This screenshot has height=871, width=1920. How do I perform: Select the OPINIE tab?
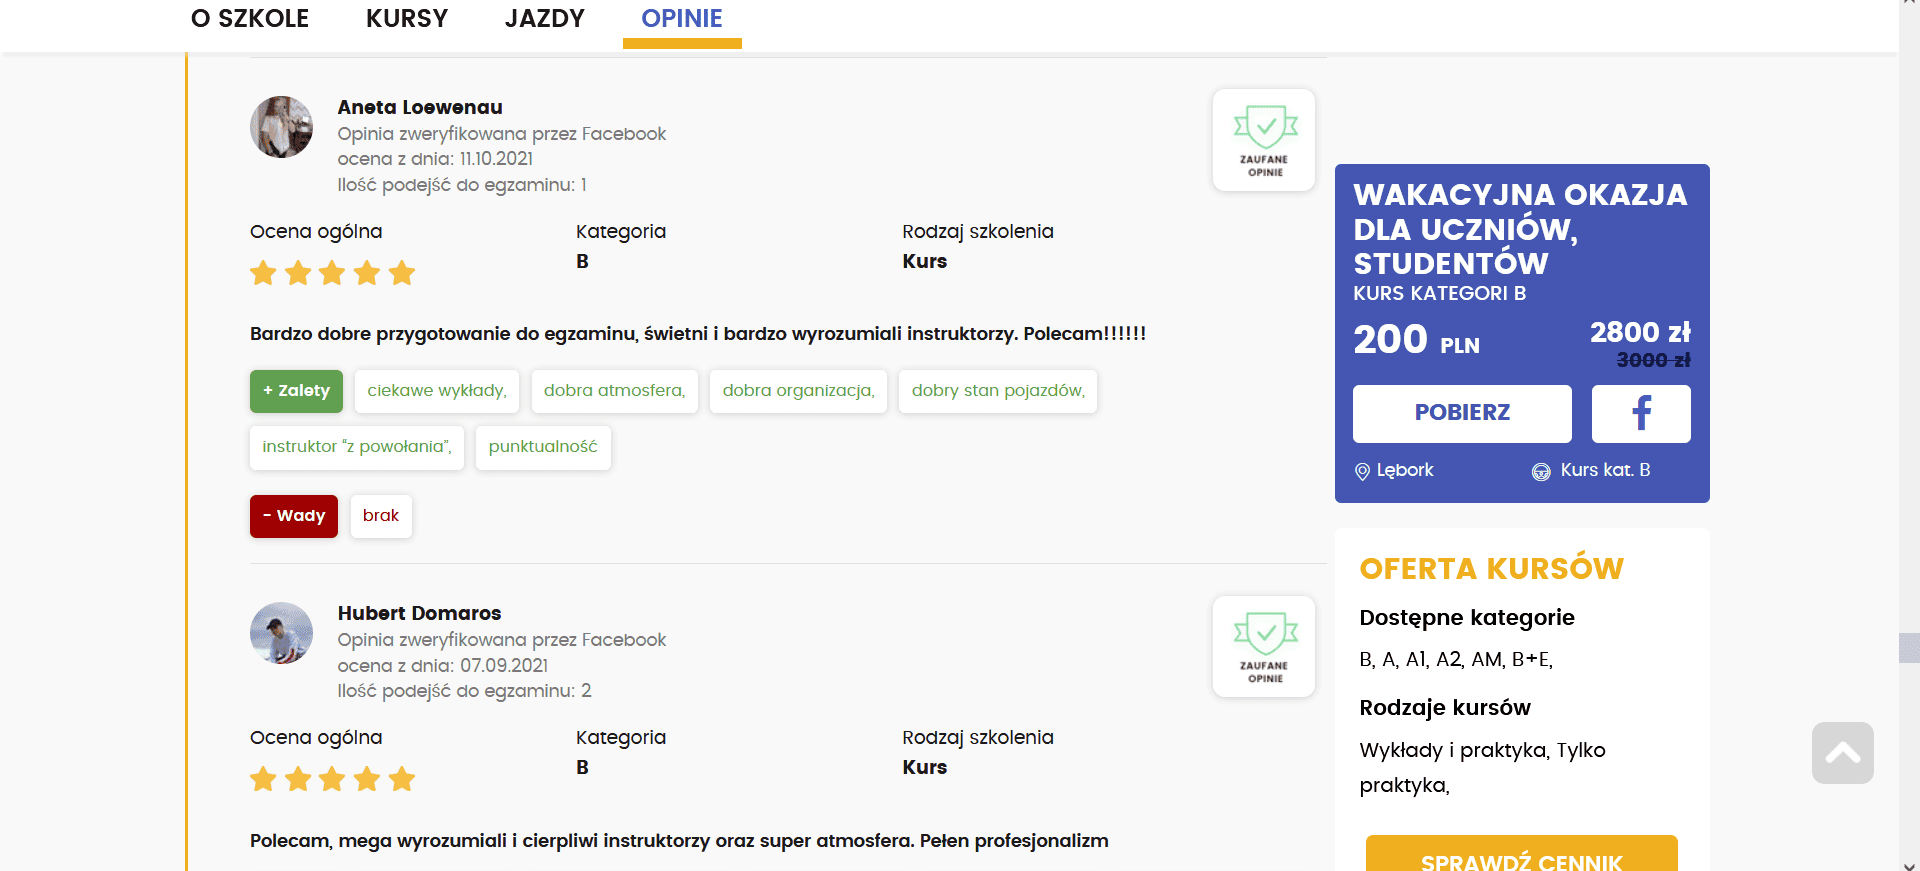click(682, 19)
